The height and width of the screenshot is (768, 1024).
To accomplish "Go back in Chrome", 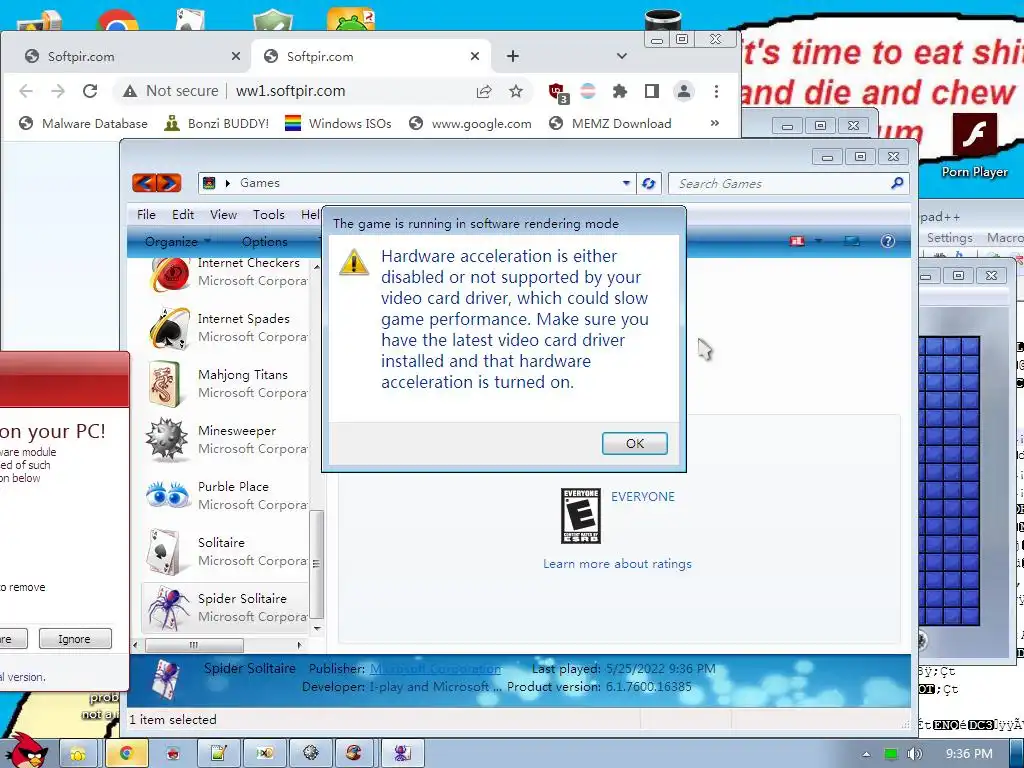I will pos(26,91).
